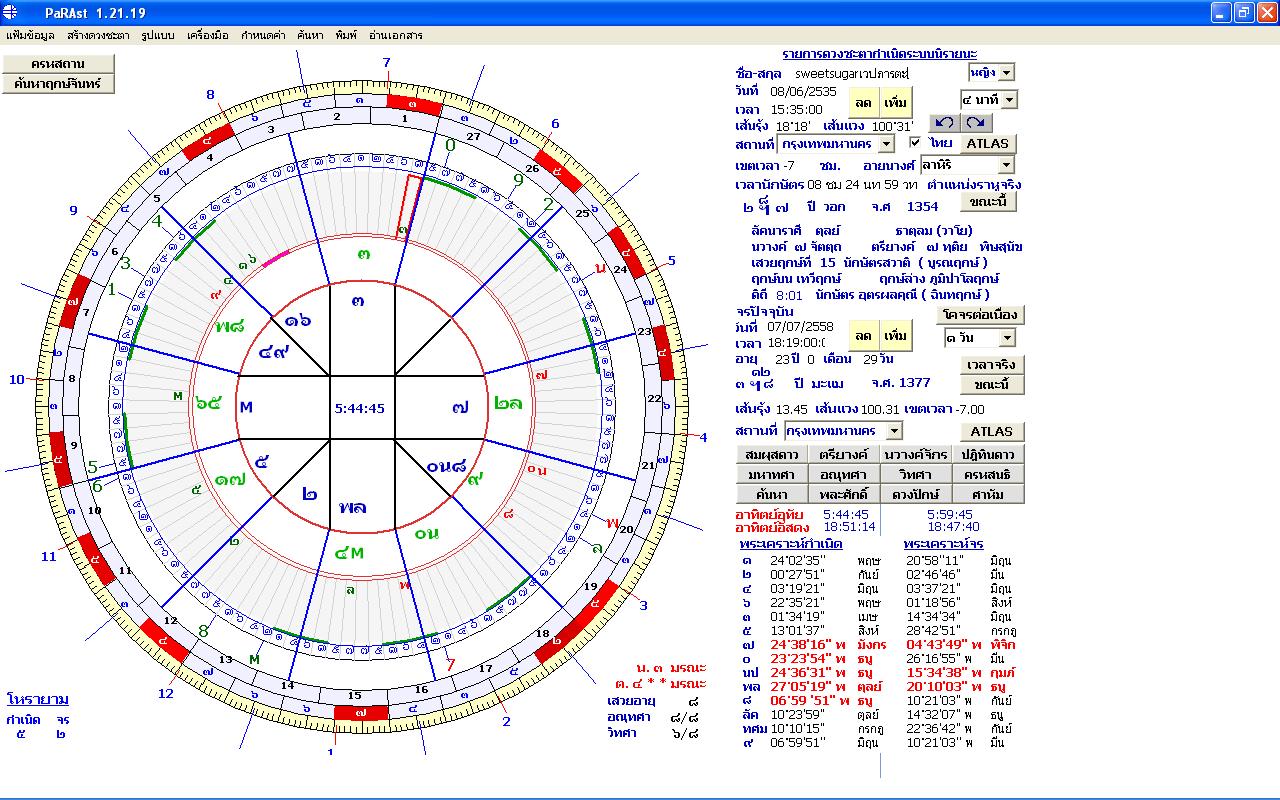Click the ดวงปักษ์ button
Image resolution: width=1280 pixels, height=800 pixels.
pyautogui.click(x=915, y=494)
